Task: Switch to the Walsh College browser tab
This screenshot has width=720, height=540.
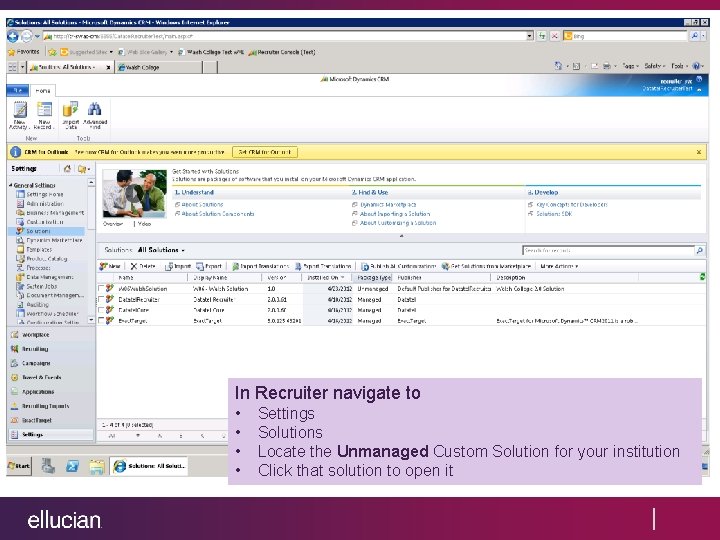Action: pyautogui.click(x=158, y=68)
